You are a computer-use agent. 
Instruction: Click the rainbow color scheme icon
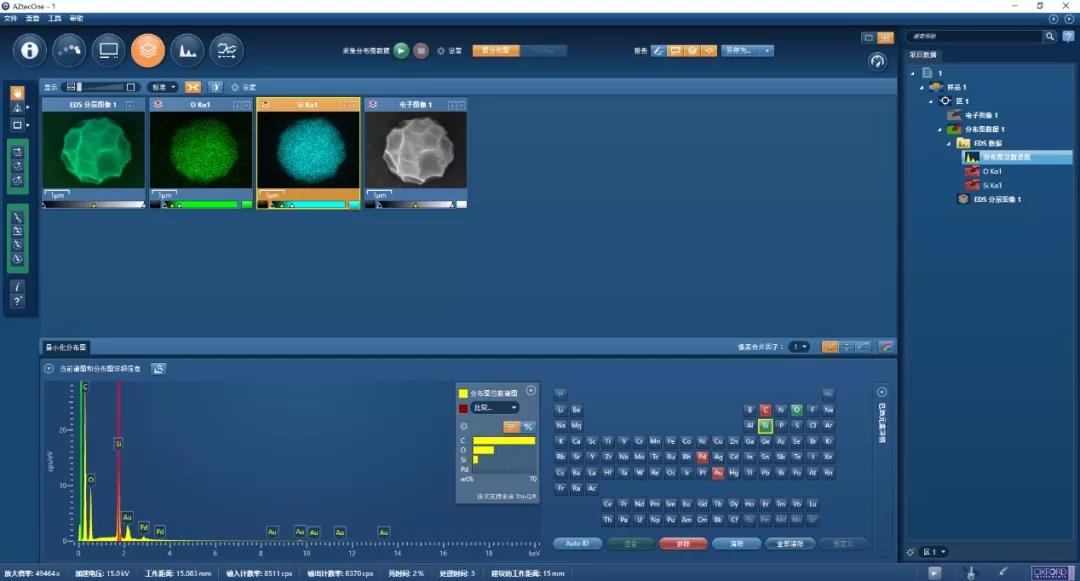click(x=886, y=347)
